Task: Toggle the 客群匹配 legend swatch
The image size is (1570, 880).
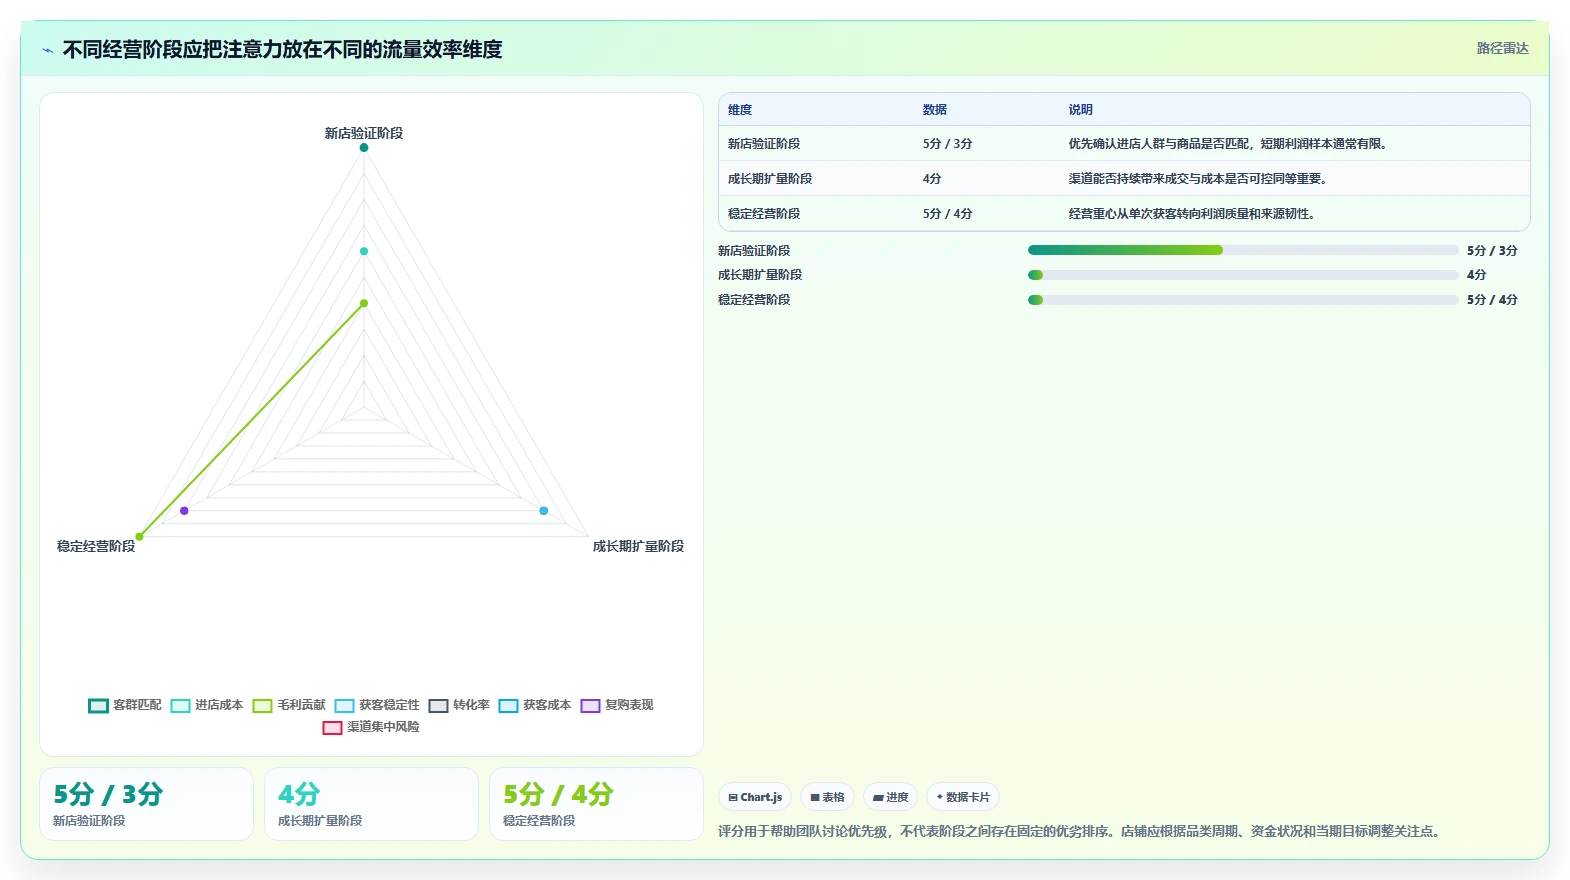Action: pyautogui.click(x=98, y=706)
